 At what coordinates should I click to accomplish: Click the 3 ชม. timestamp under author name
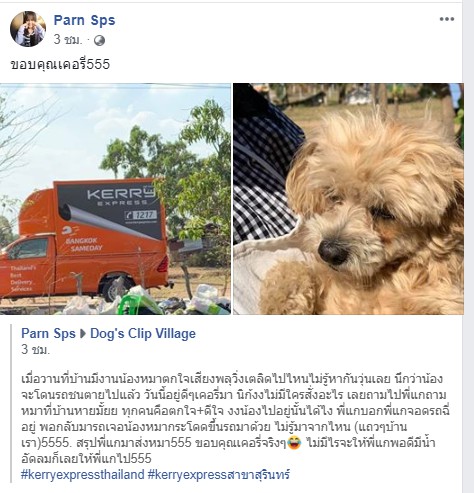(x=68, y=40)
